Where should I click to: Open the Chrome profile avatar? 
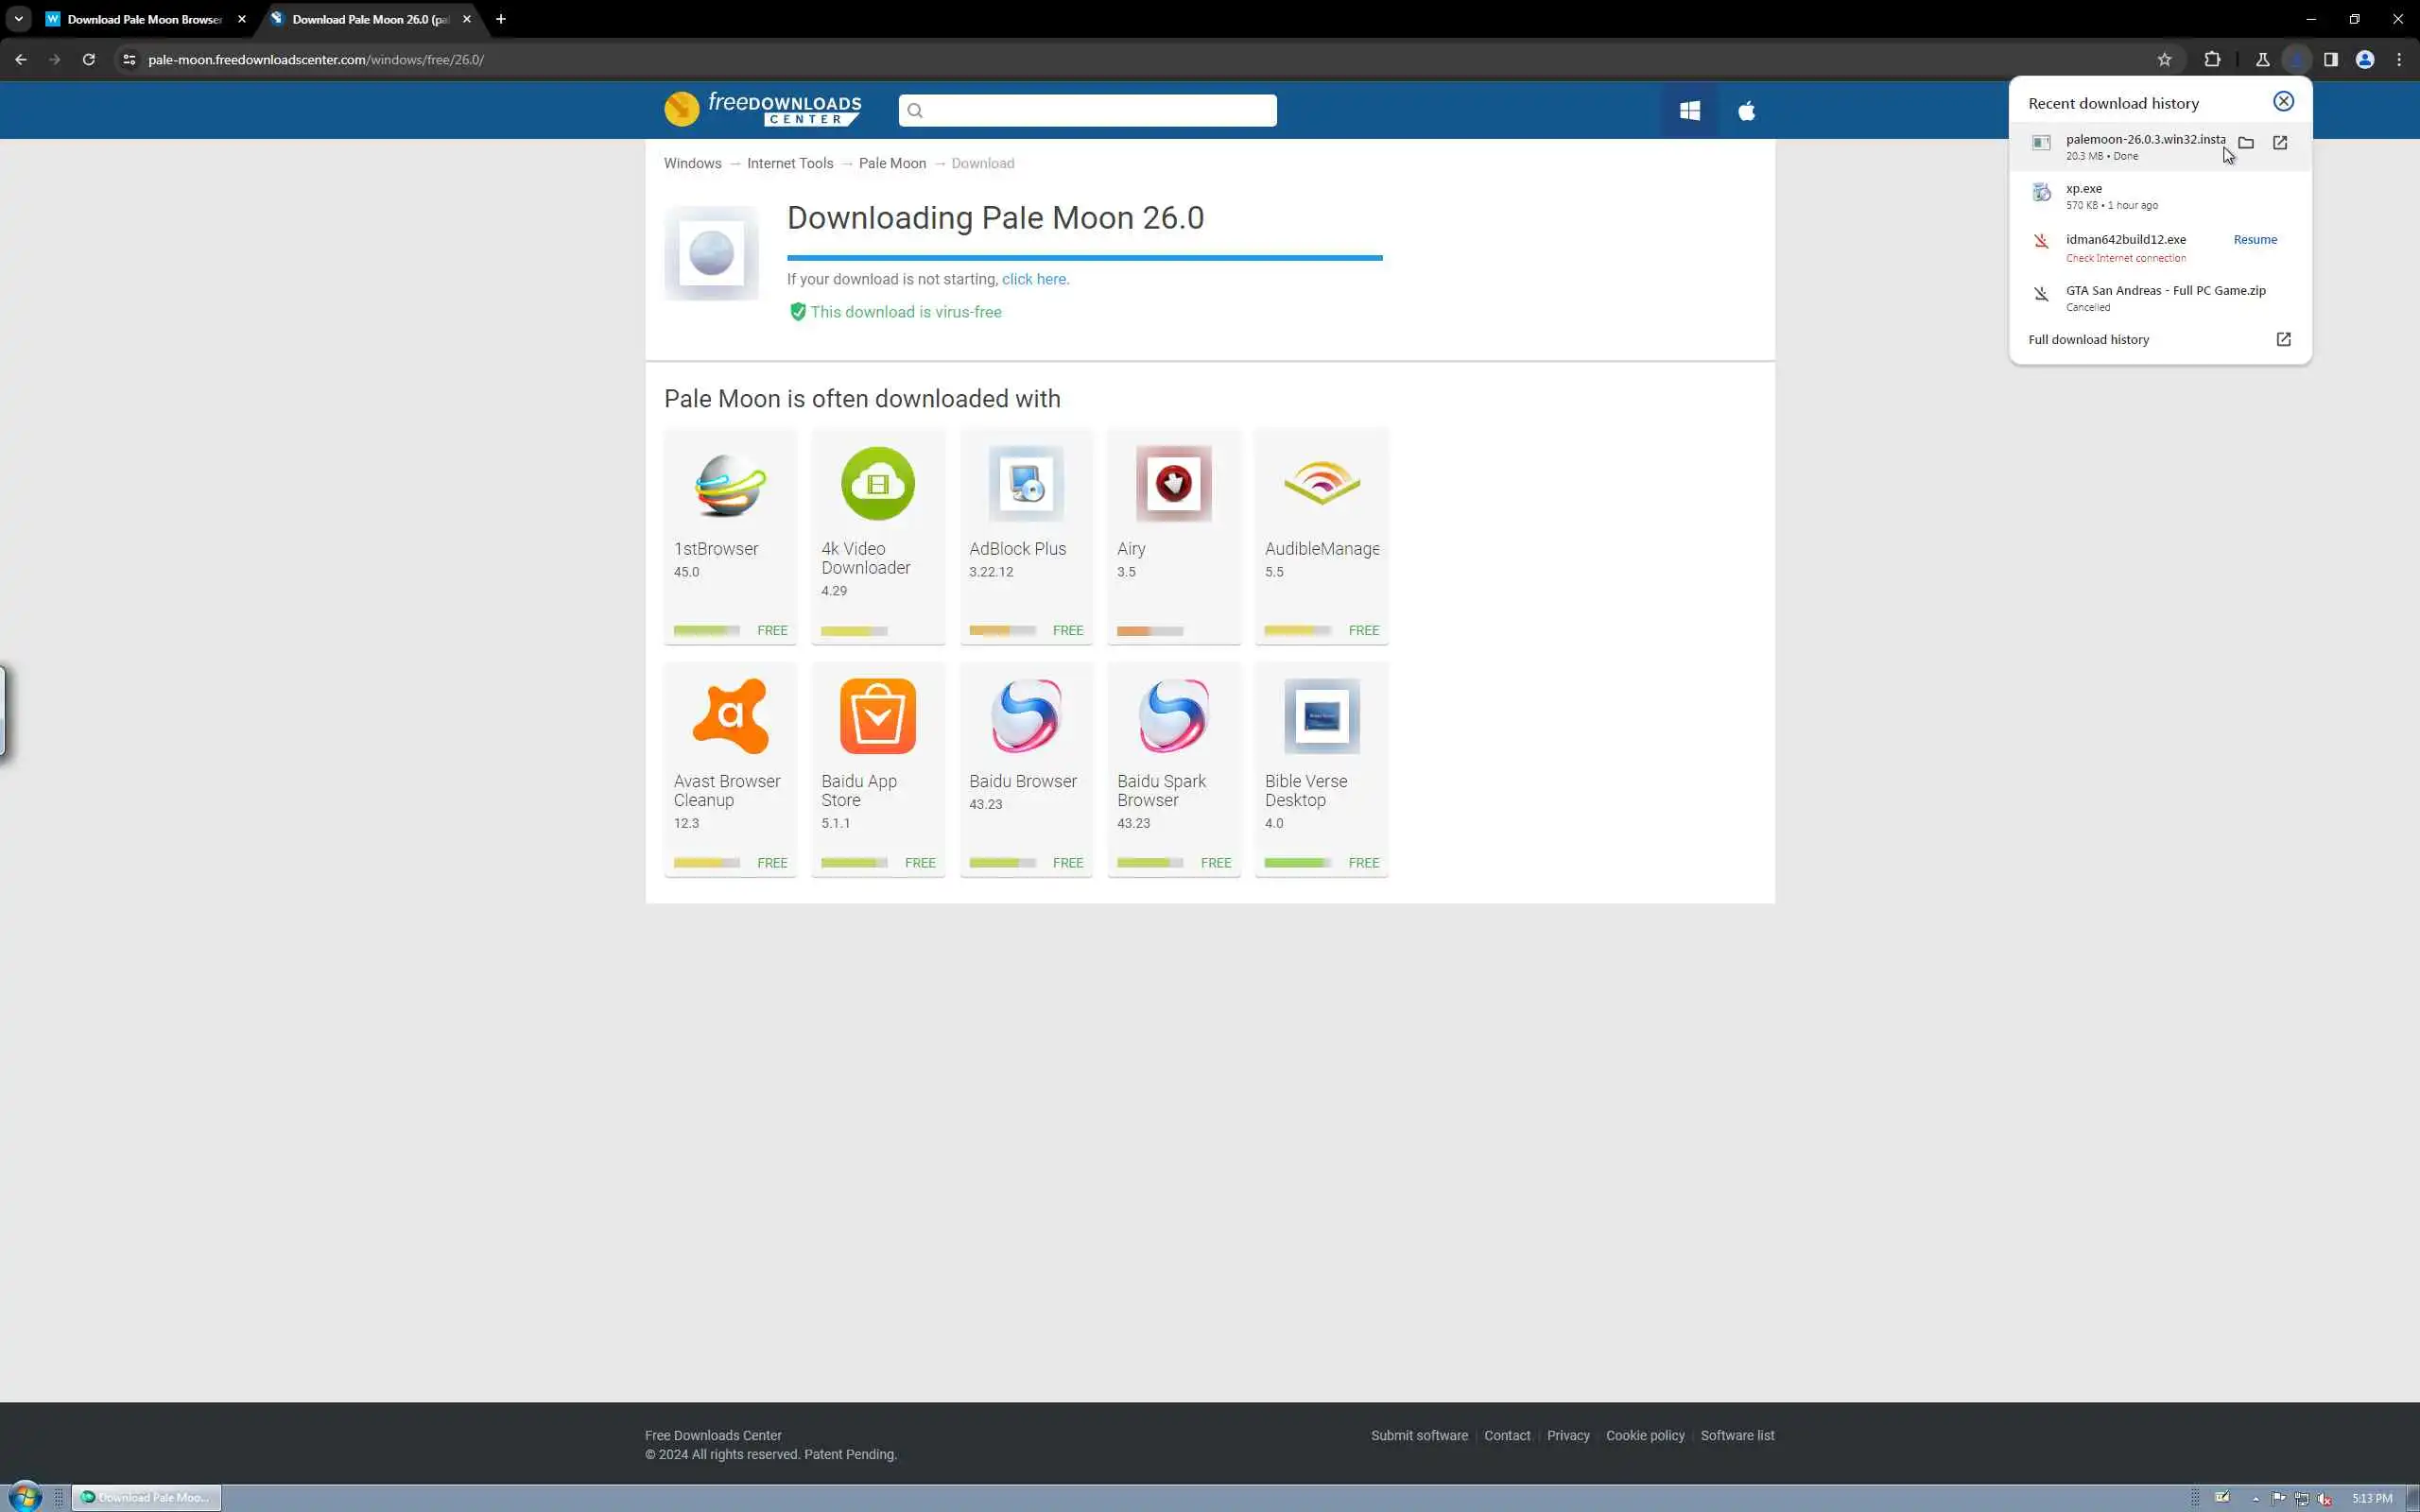tap(2364, 60)
